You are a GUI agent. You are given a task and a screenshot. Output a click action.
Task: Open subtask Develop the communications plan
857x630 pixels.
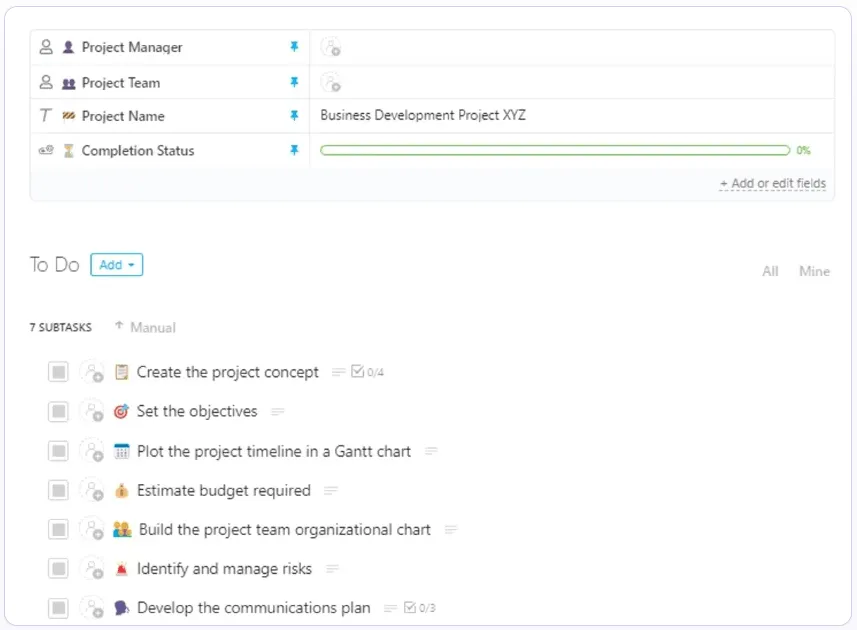point(254,608)
